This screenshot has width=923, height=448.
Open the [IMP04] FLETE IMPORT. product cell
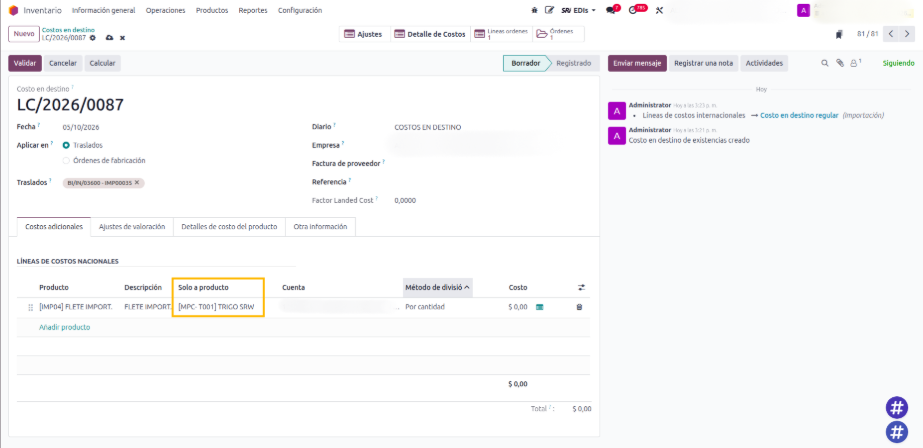click(x=75, y=307)
